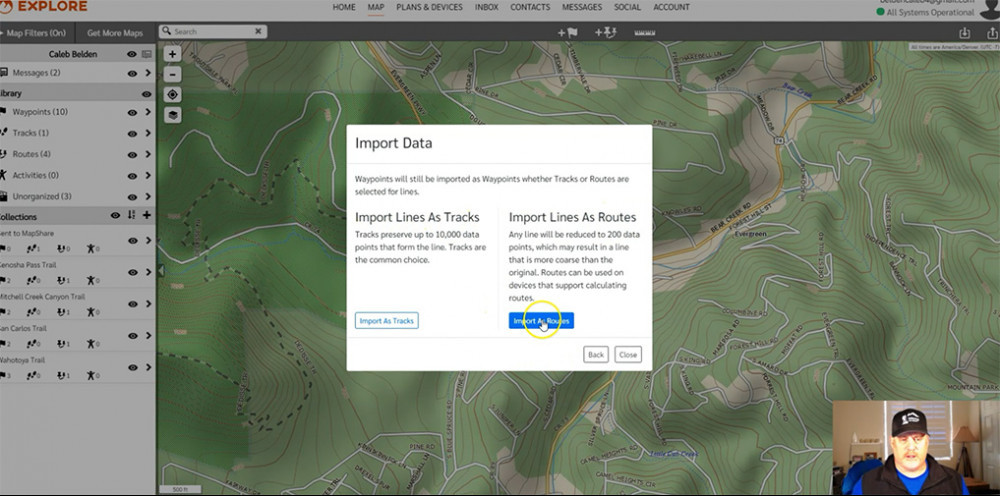Toggle visibility of Kenosha Pass Trail collection
Image resolution: width=1000 pixels, height=496 pixels.
click(x=132, y=272)
